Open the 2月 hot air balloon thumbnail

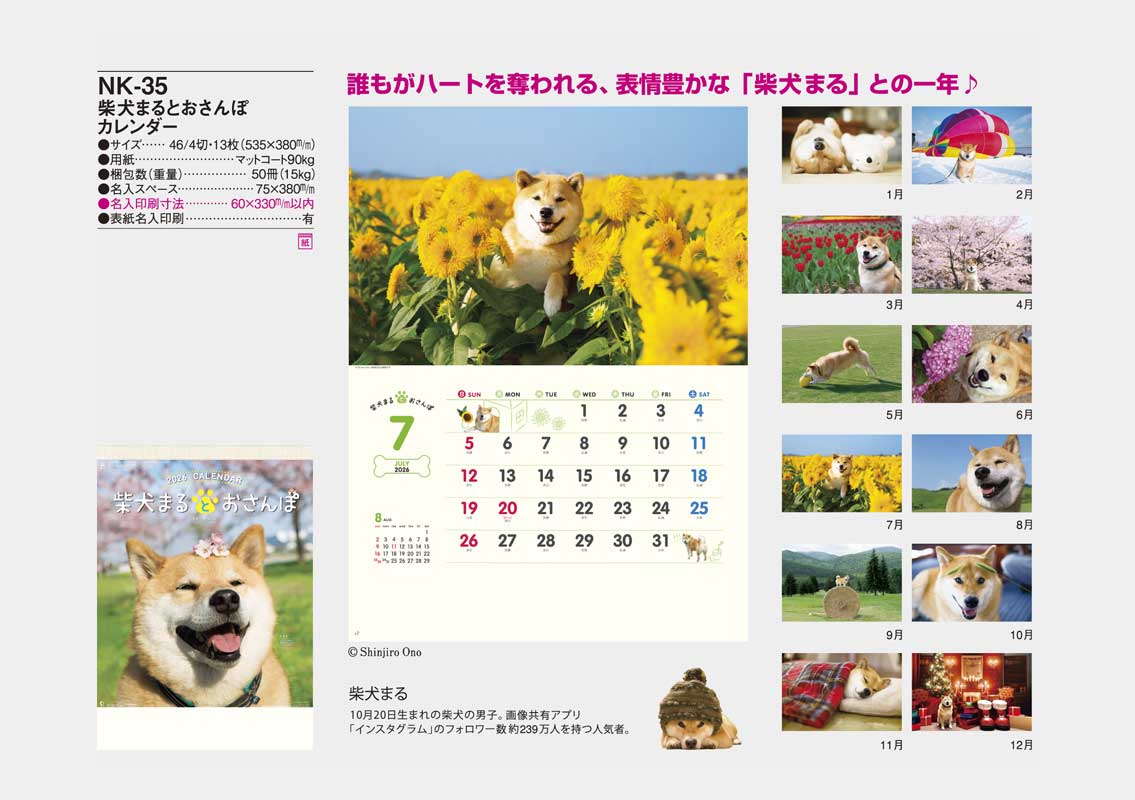coord(971,145)
